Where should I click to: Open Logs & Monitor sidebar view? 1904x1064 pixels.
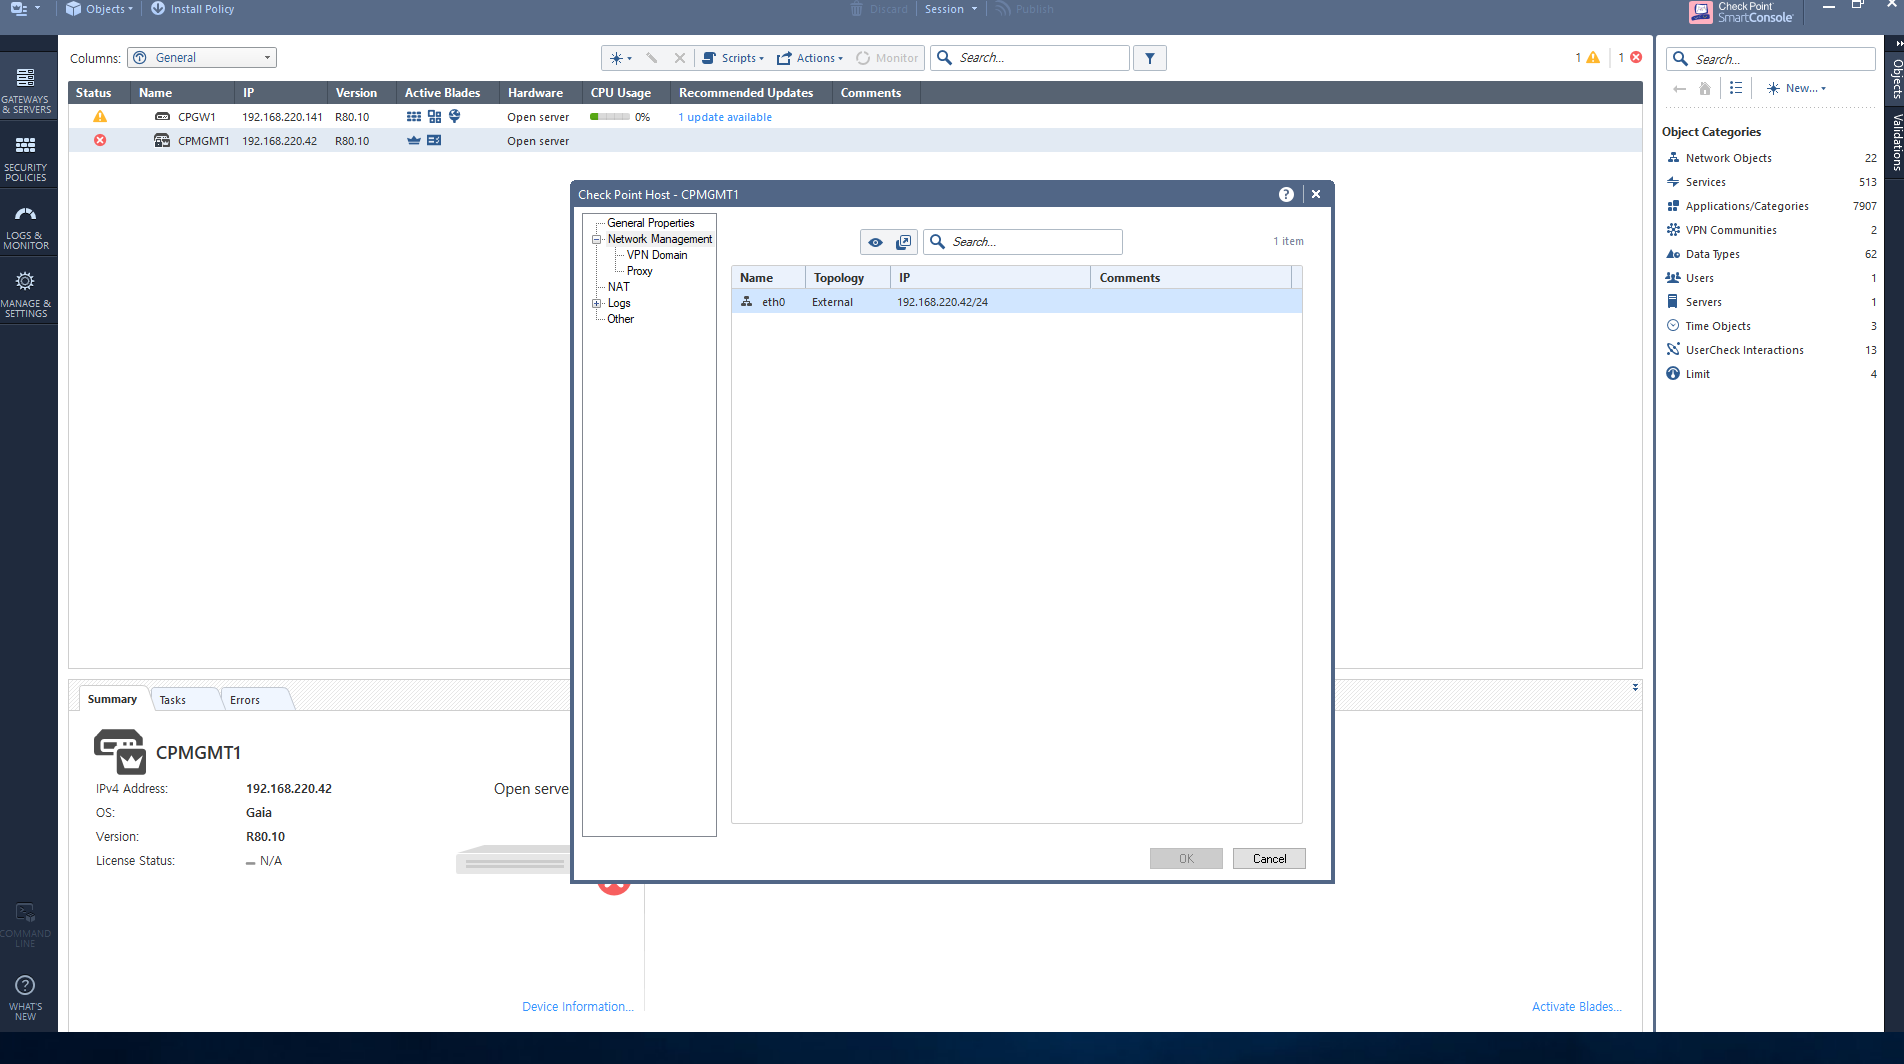pos(26,226)
